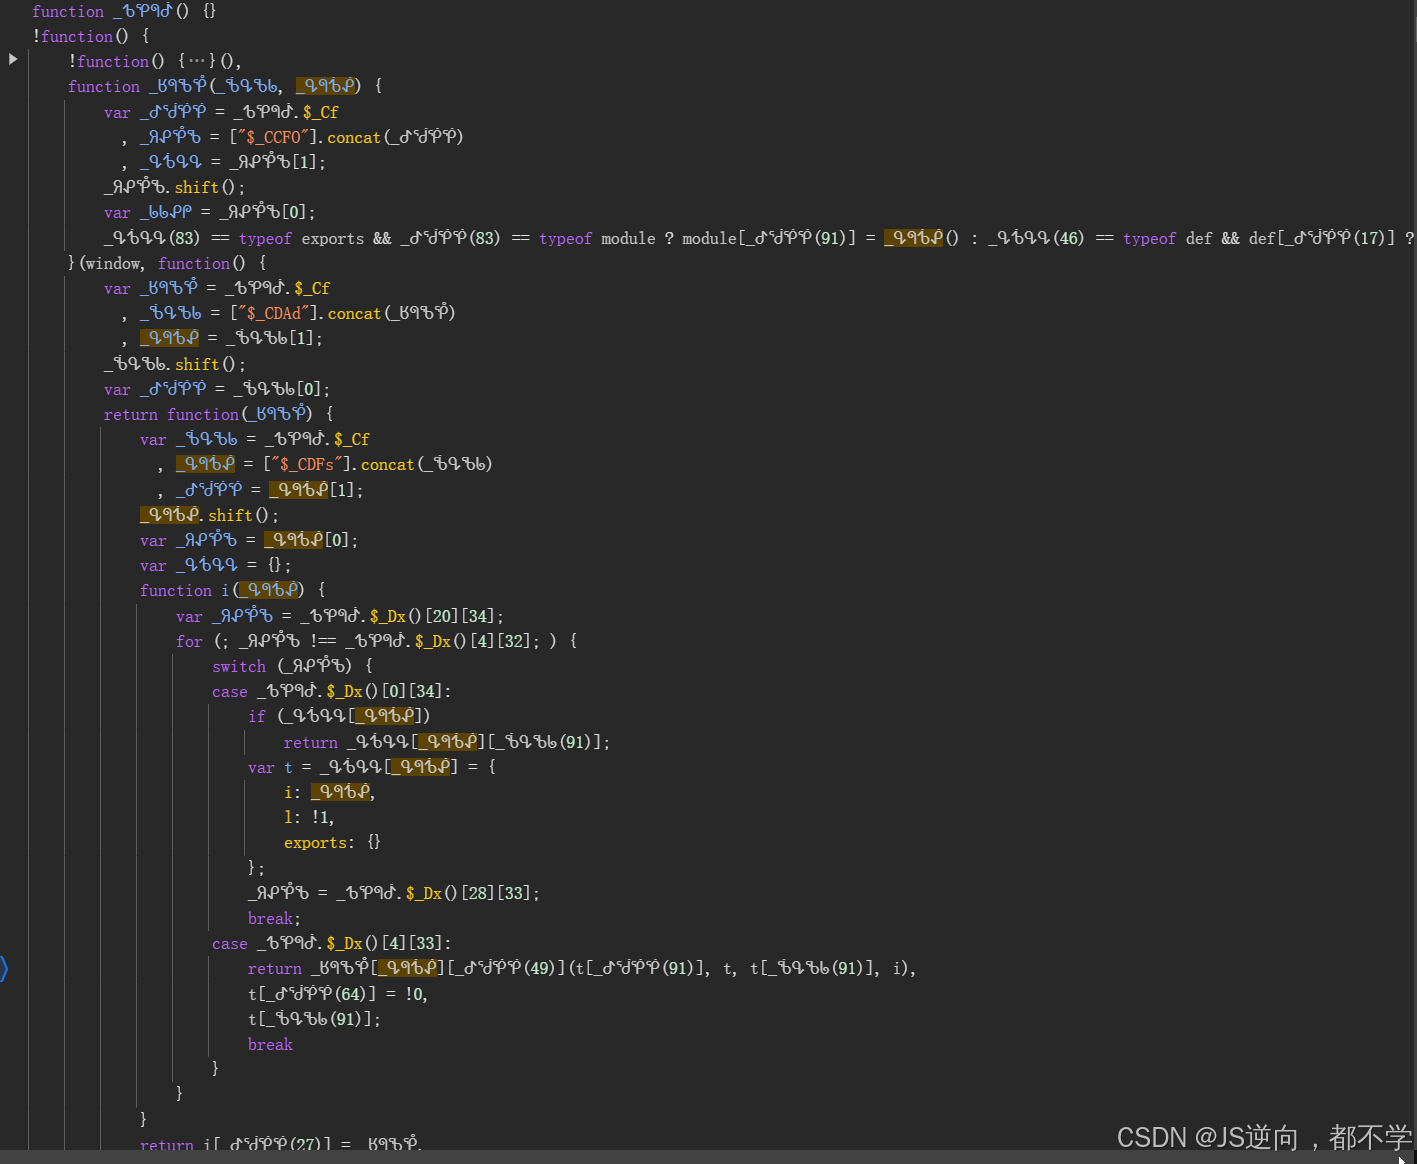Click the word "module" after typeof
This screenshot has height=1164, width=1417.
[628, 238]
